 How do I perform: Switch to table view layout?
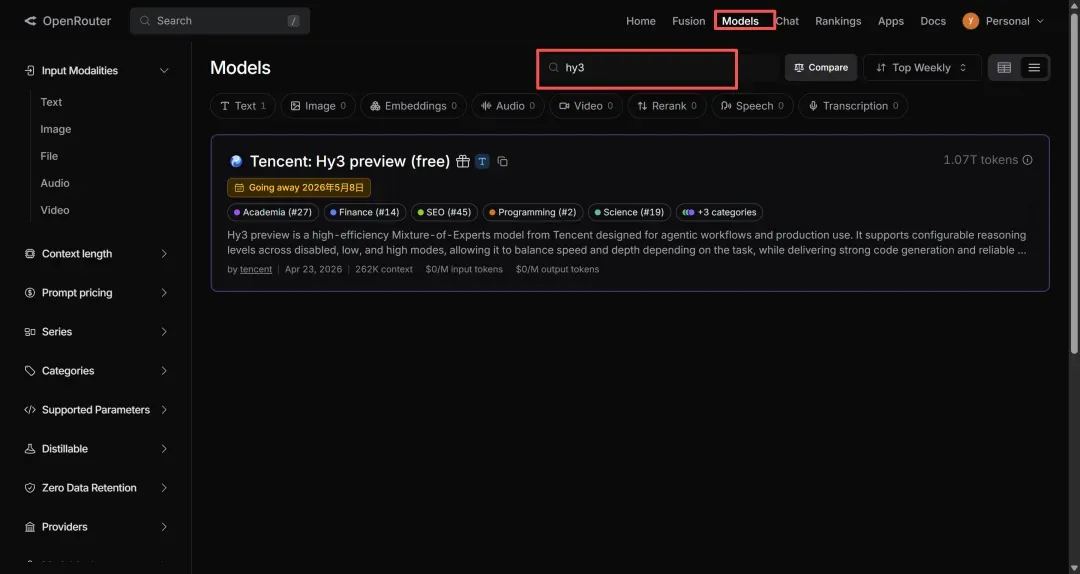pos(1004,68)
